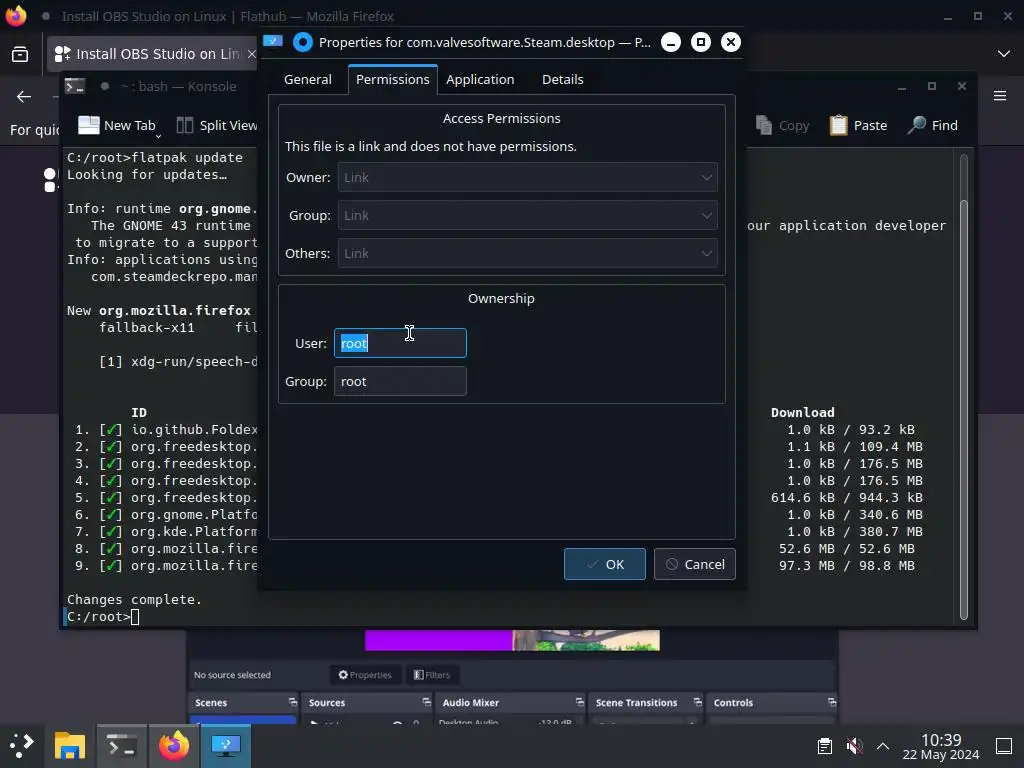Image resolution: width=1024 pixels, height=768 pixels.
Task: Select the Permissions tab
Action: click(x=392, y=80)
